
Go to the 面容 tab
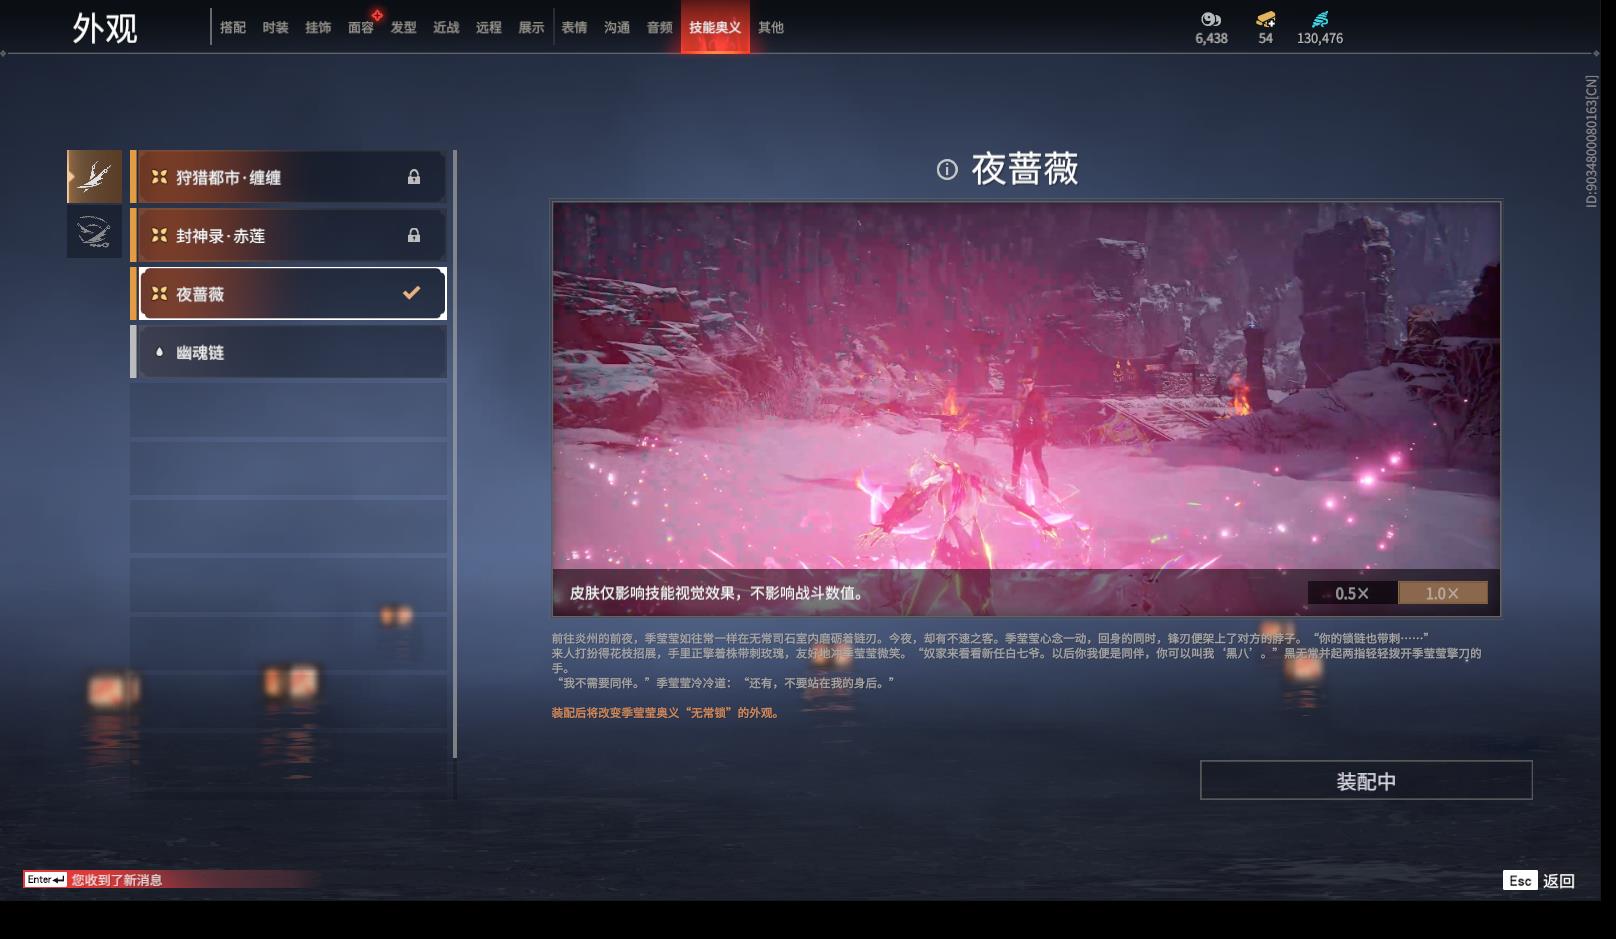point(360,27)
